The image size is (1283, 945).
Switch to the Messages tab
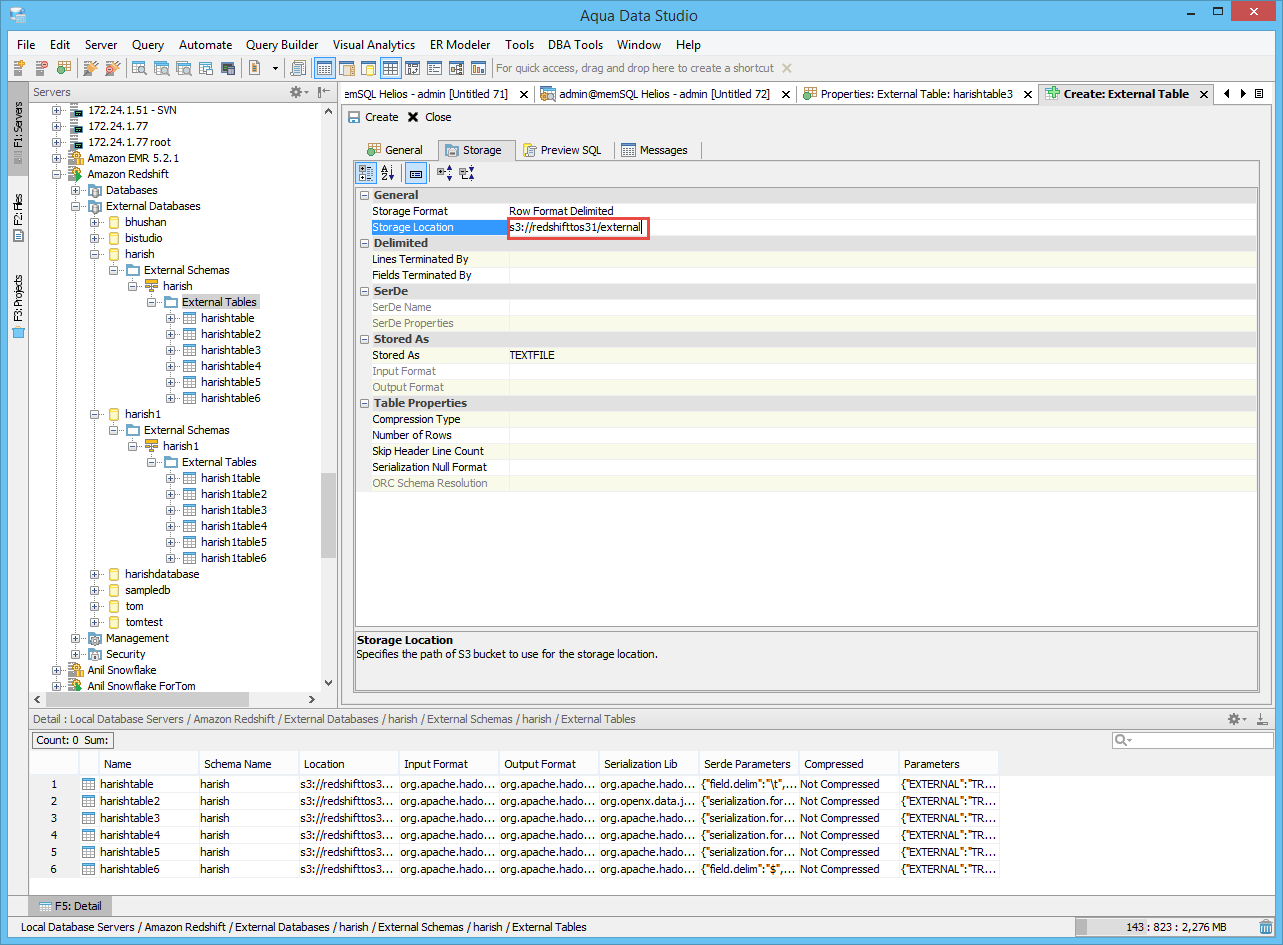(655, 150)
